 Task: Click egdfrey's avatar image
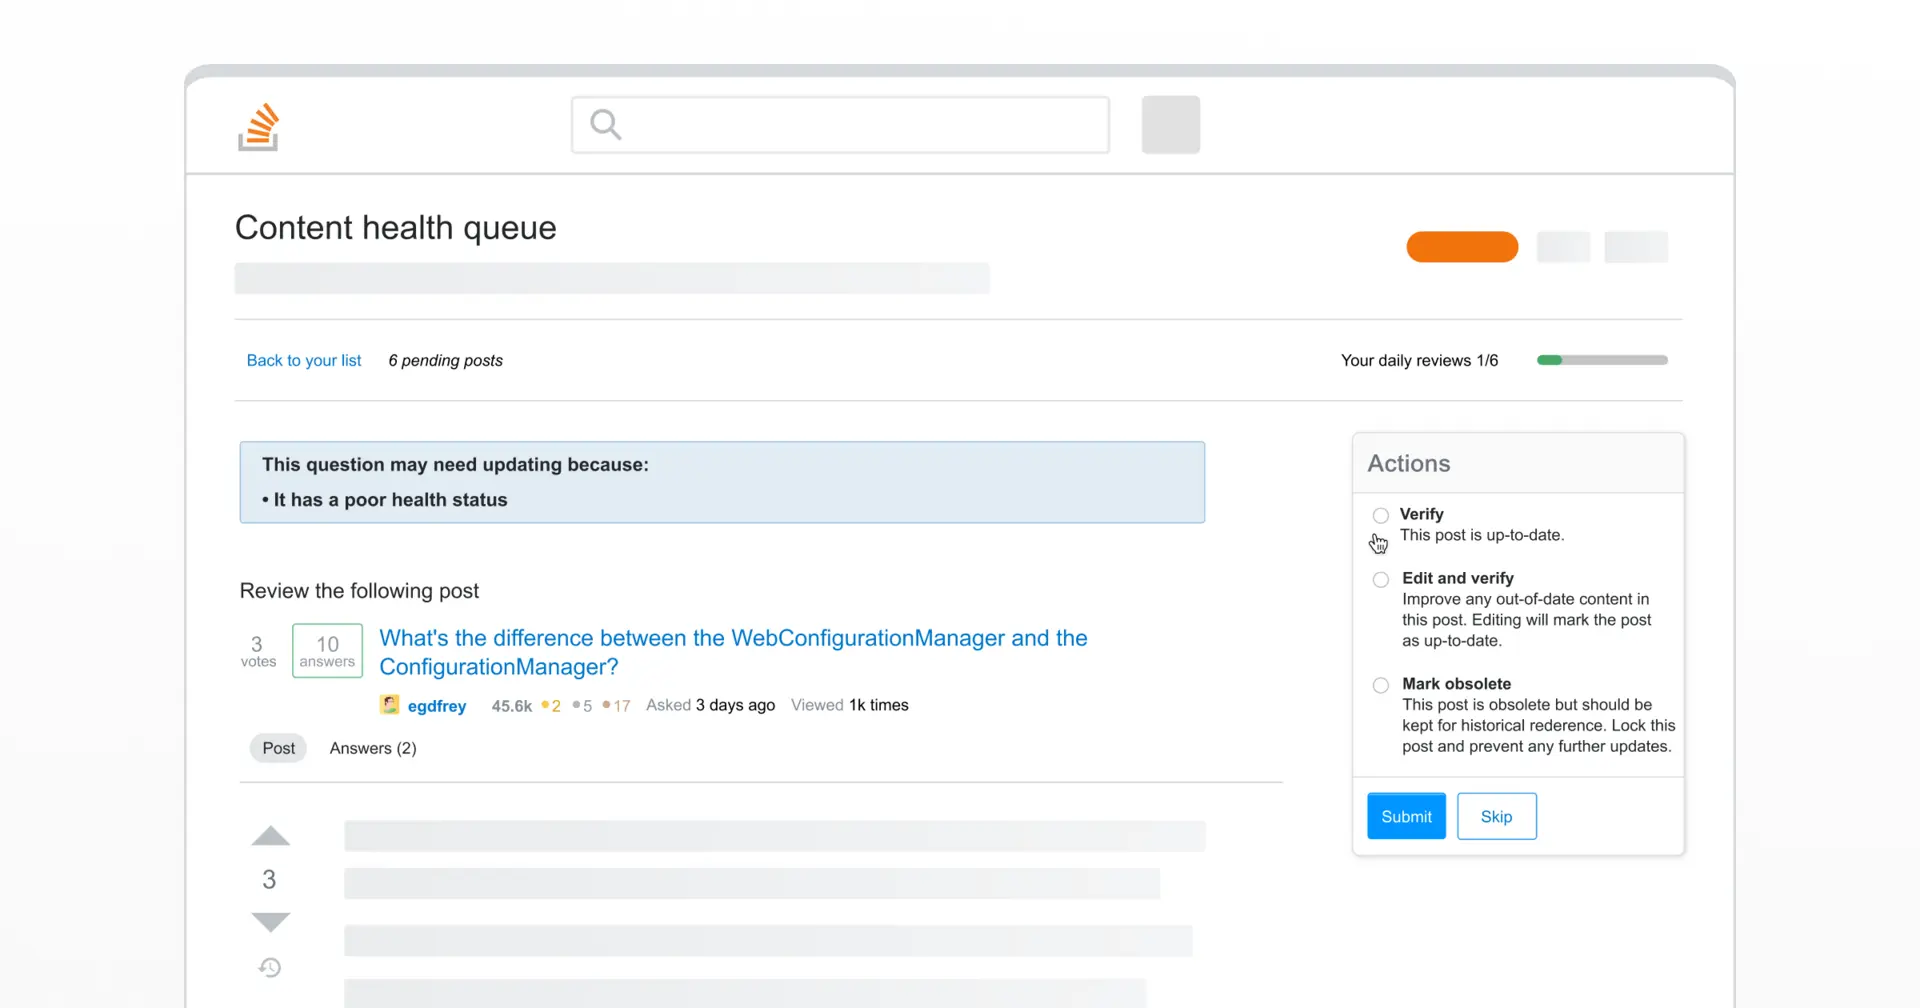390,705
